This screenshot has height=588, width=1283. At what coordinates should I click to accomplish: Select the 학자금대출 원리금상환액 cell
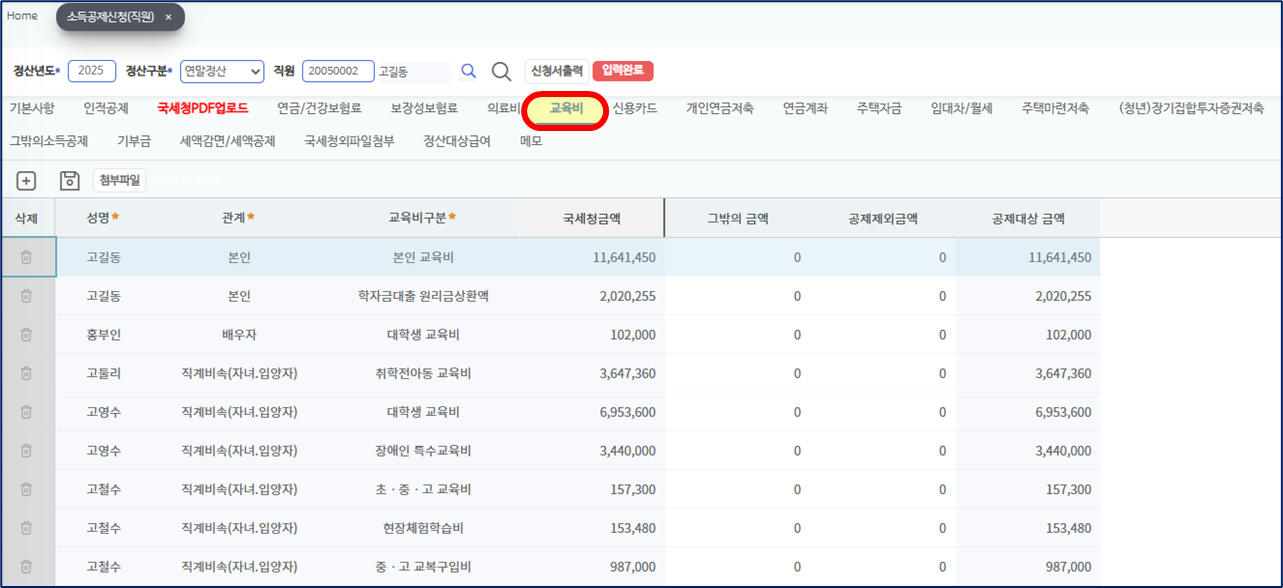tap(423, 296)
